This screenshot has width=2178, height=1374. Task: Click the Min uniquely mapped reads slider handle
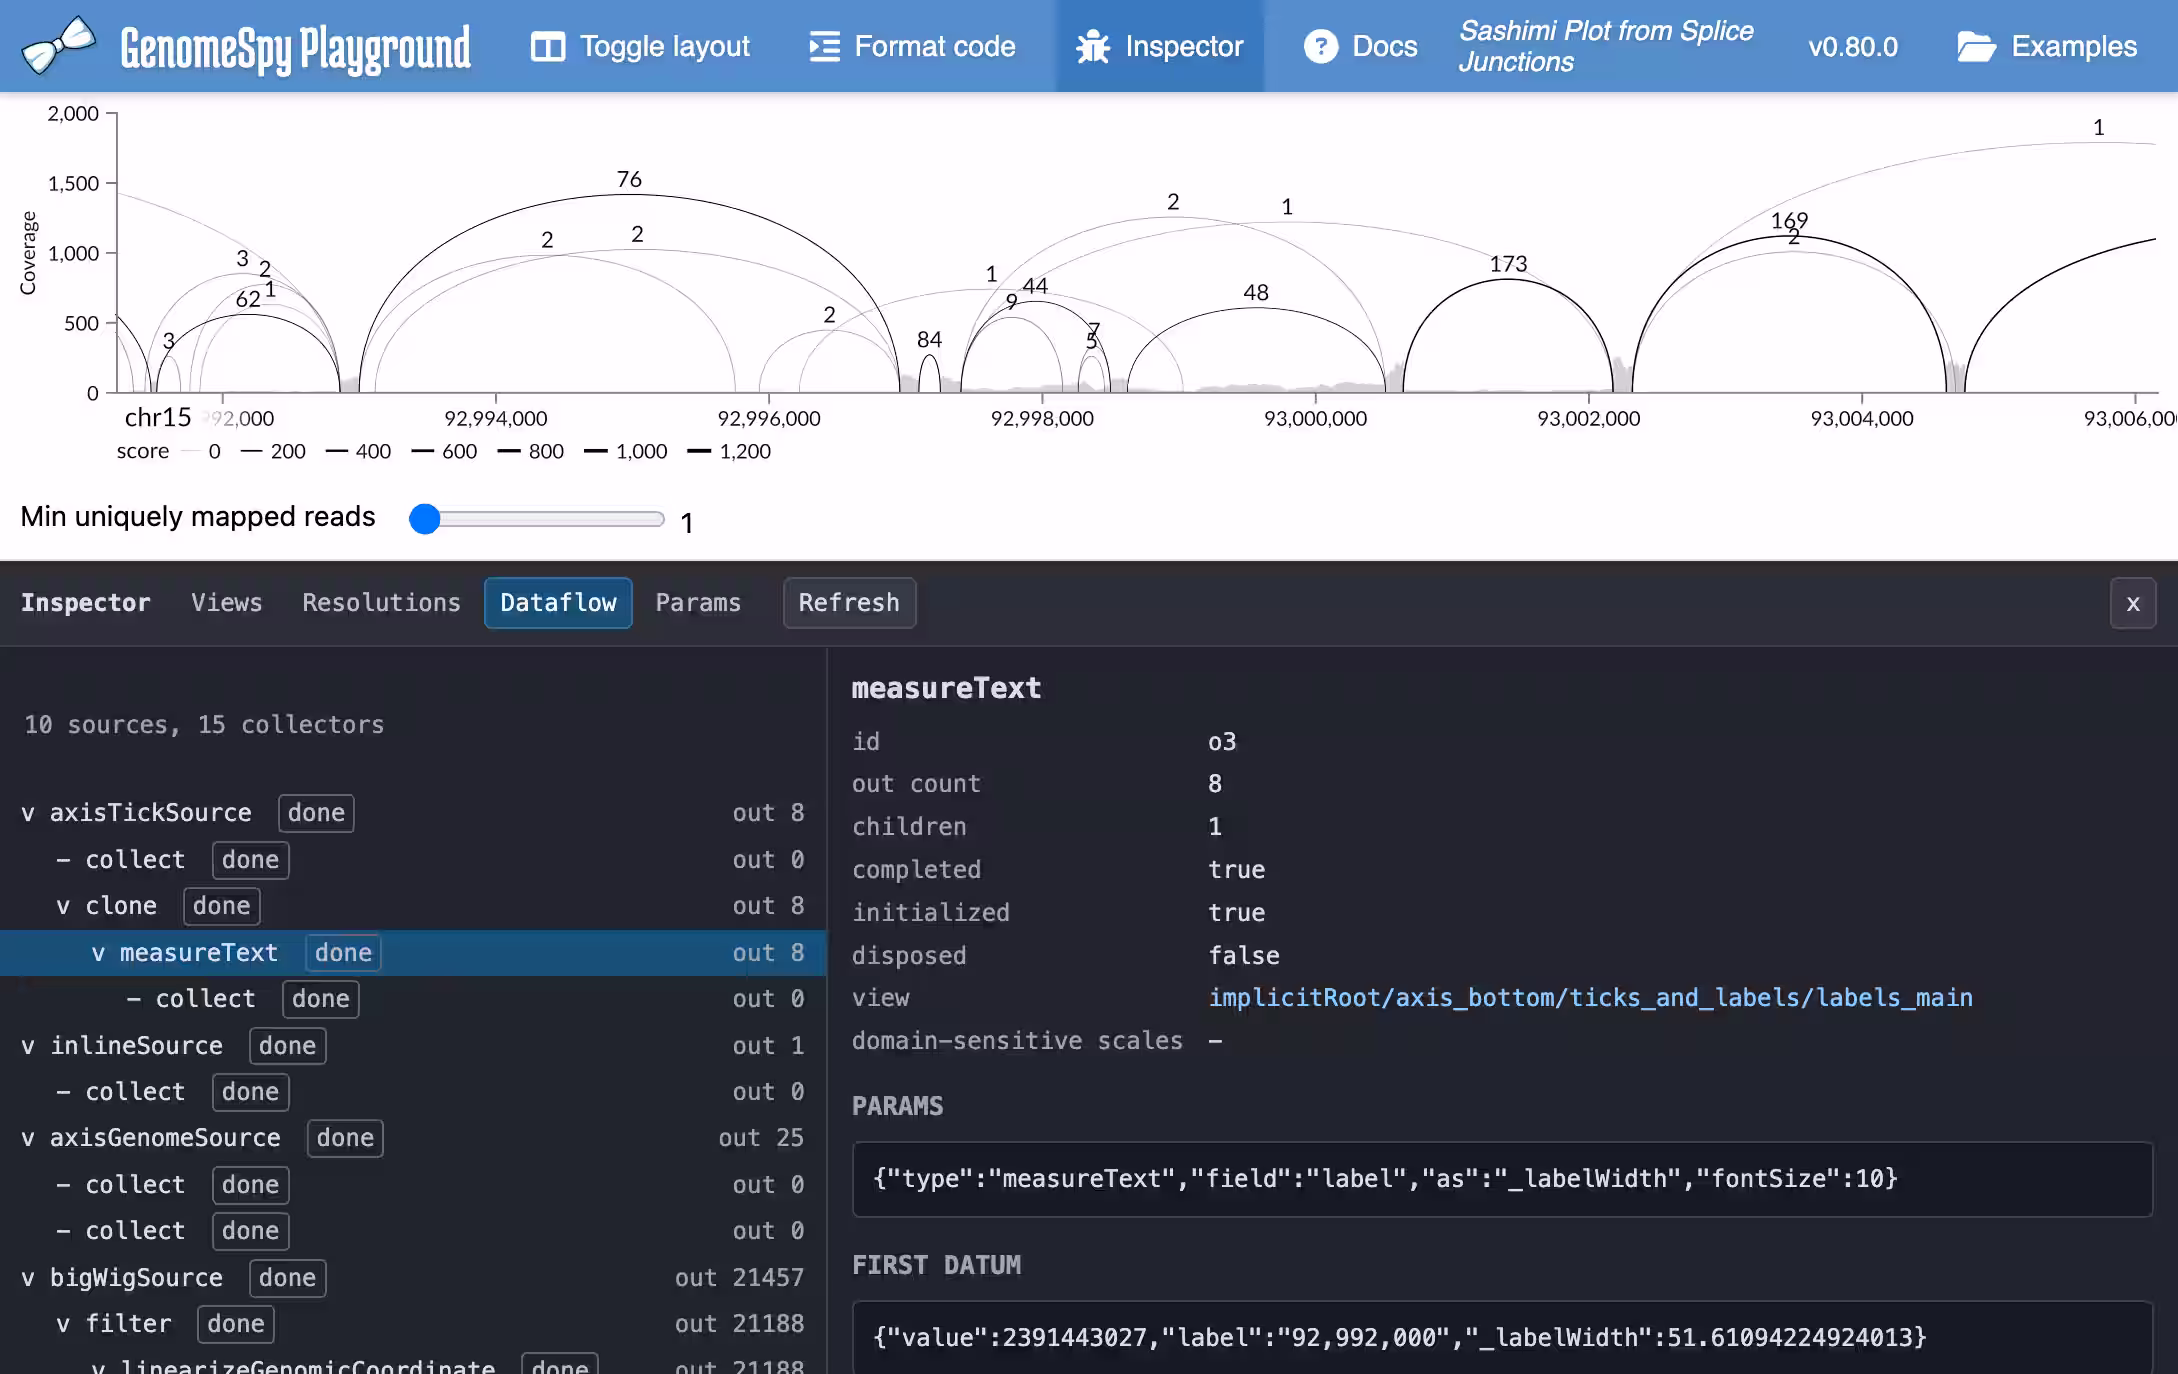click(425, 519)
